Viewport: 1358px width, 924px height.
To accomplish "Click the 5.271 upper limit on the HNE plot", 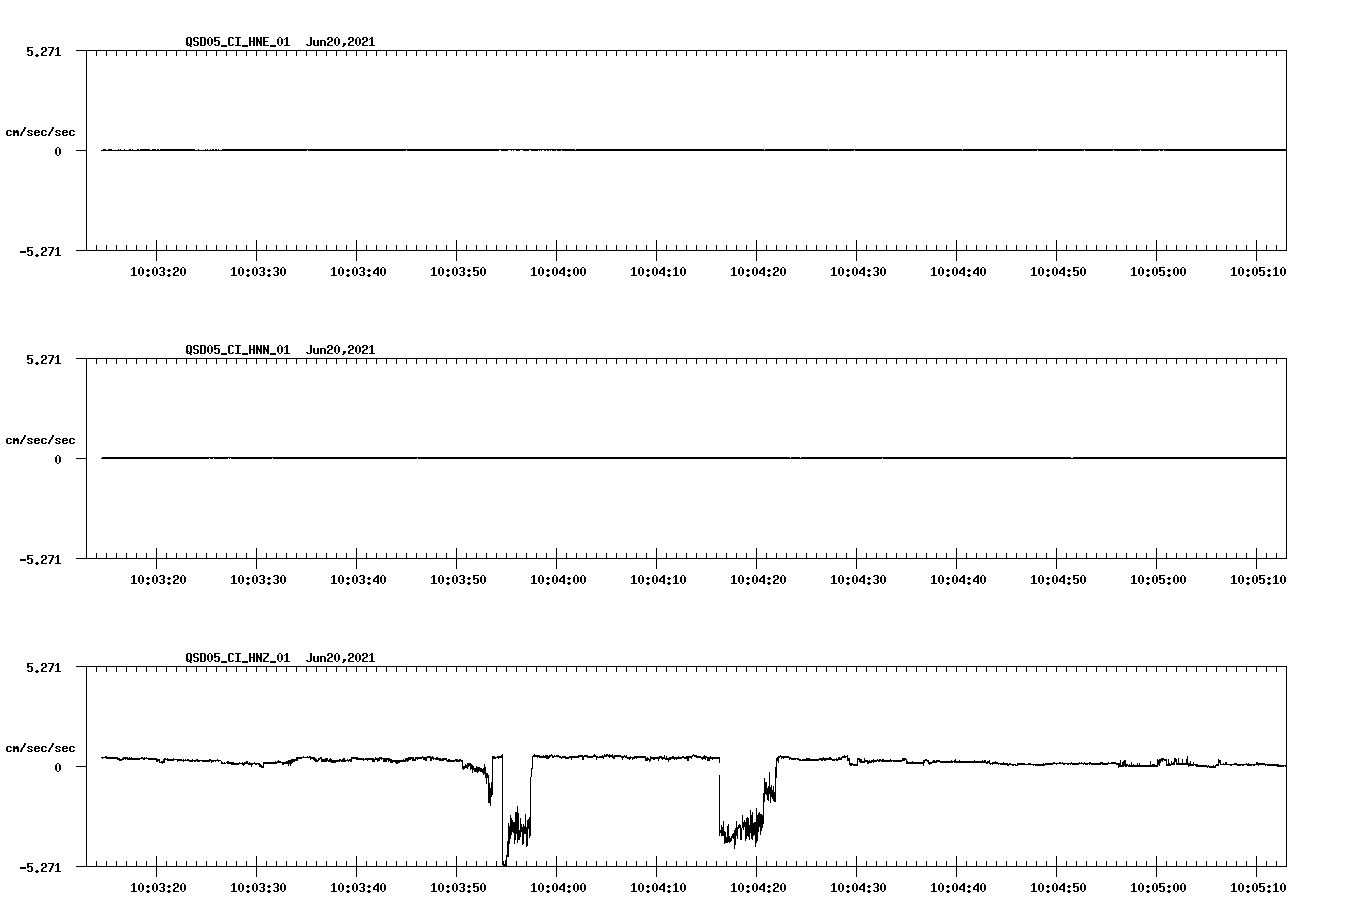I will click(x=43, y=51).
